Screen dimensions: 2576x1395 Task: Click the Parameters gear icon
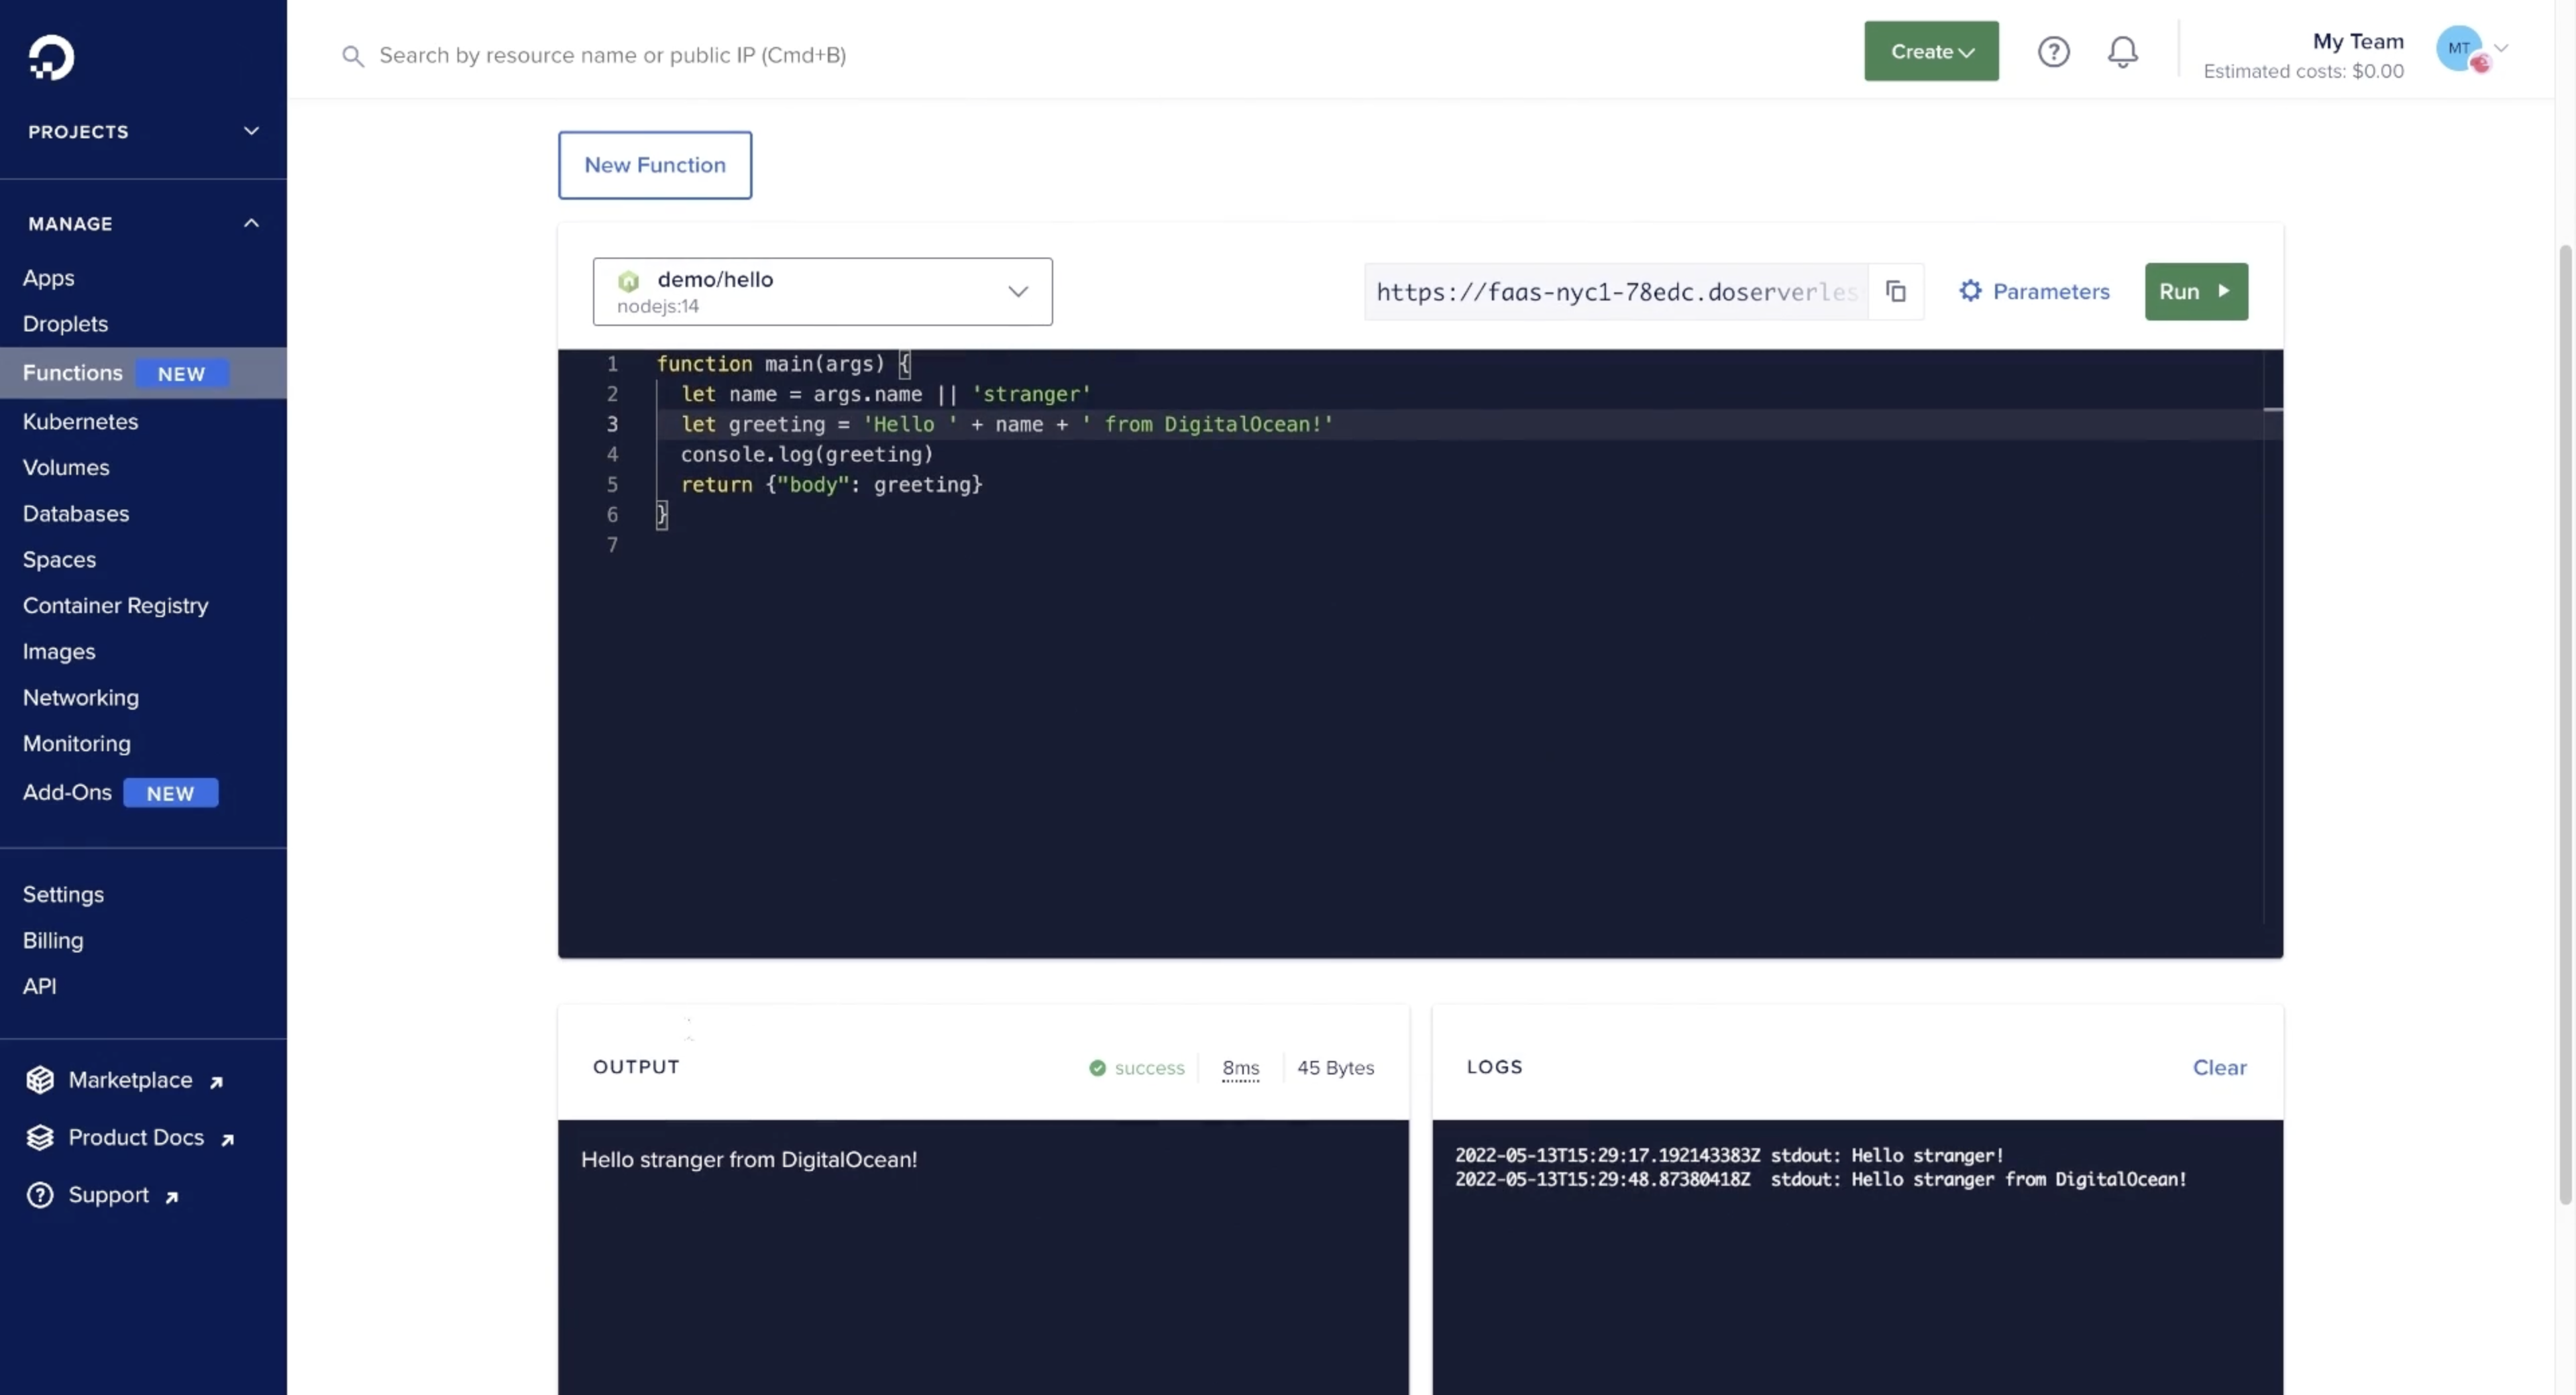click(x=1969, y=291)
